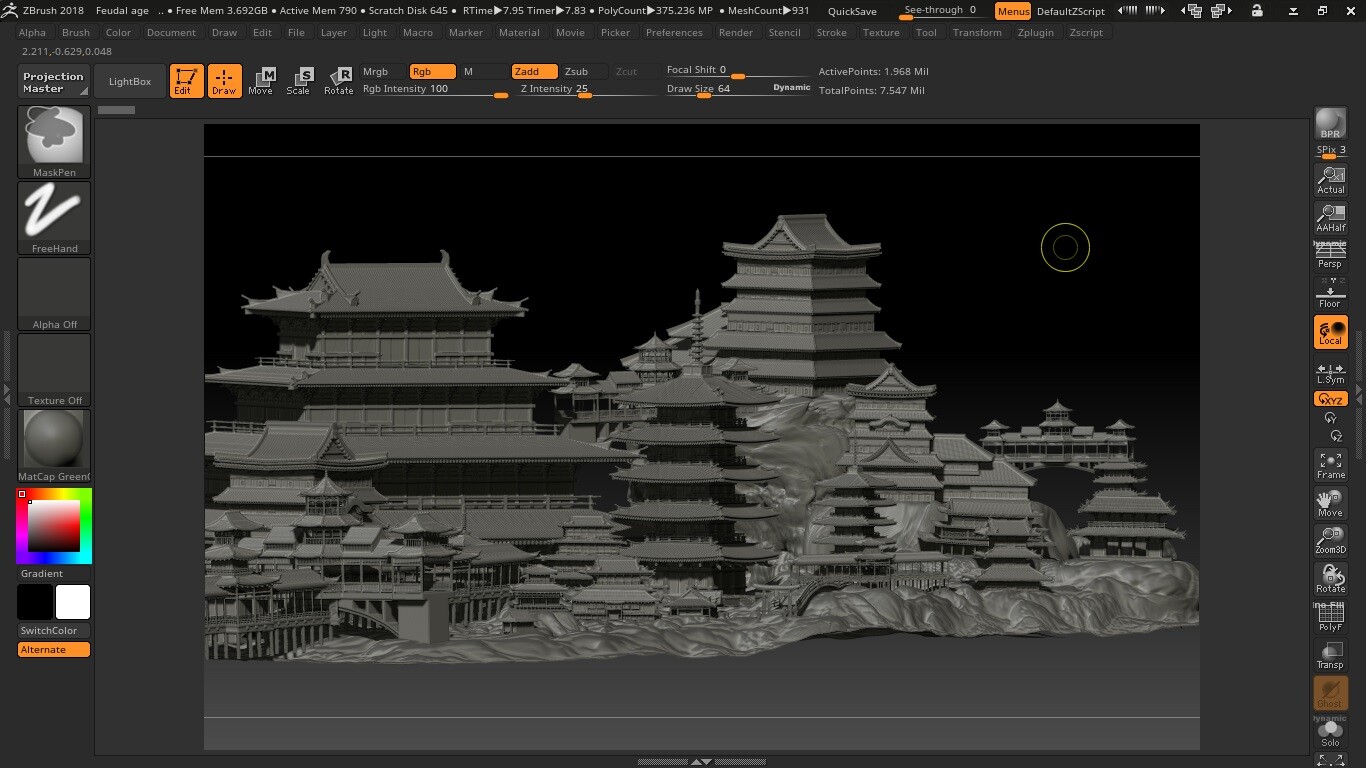This screenshot has height=768, width=1366.
Task: Open the Preferences menu
Action: tap(674, 32)
